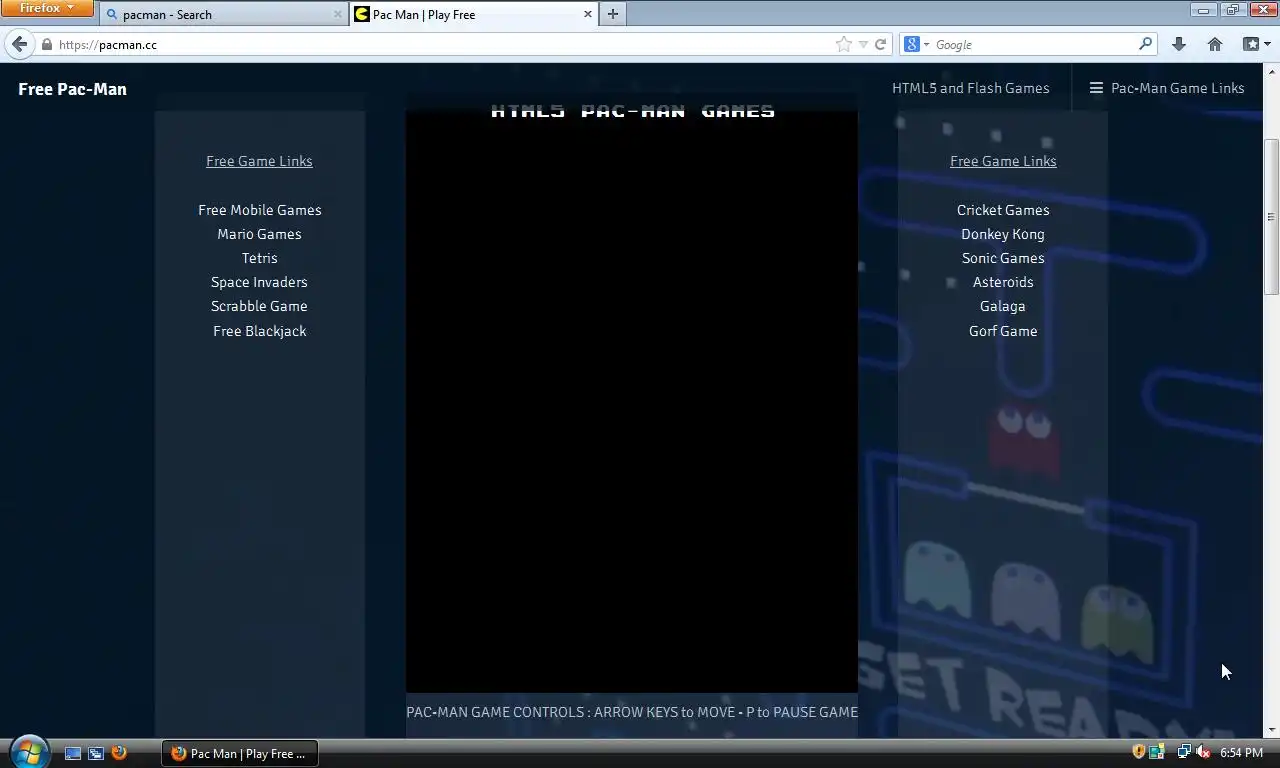The width and height of the screenshot is (1280, 768).
Task: Close the pacman - Search tab
Action: coord(337,15)
